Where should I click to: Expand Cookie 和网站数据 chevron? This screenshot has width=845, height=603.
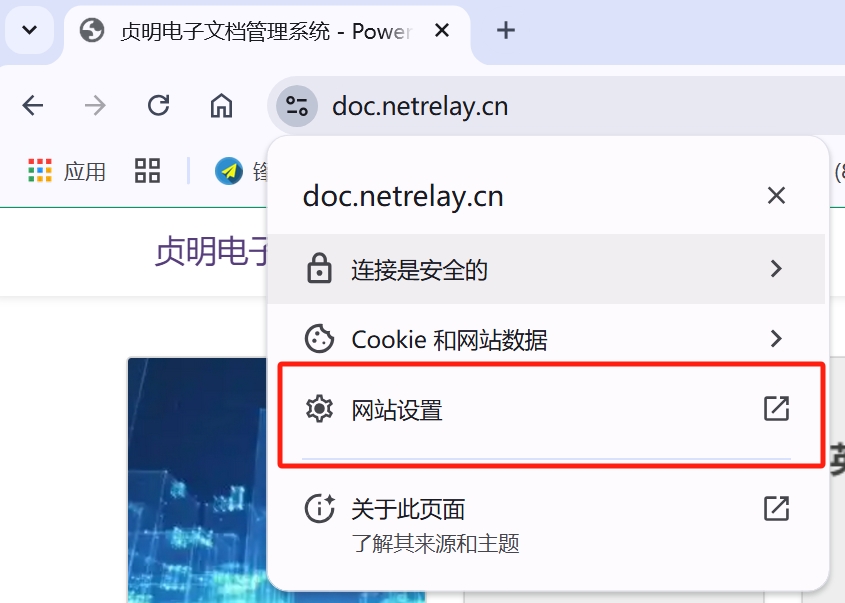pyautogui.click(x=776, y=338)
